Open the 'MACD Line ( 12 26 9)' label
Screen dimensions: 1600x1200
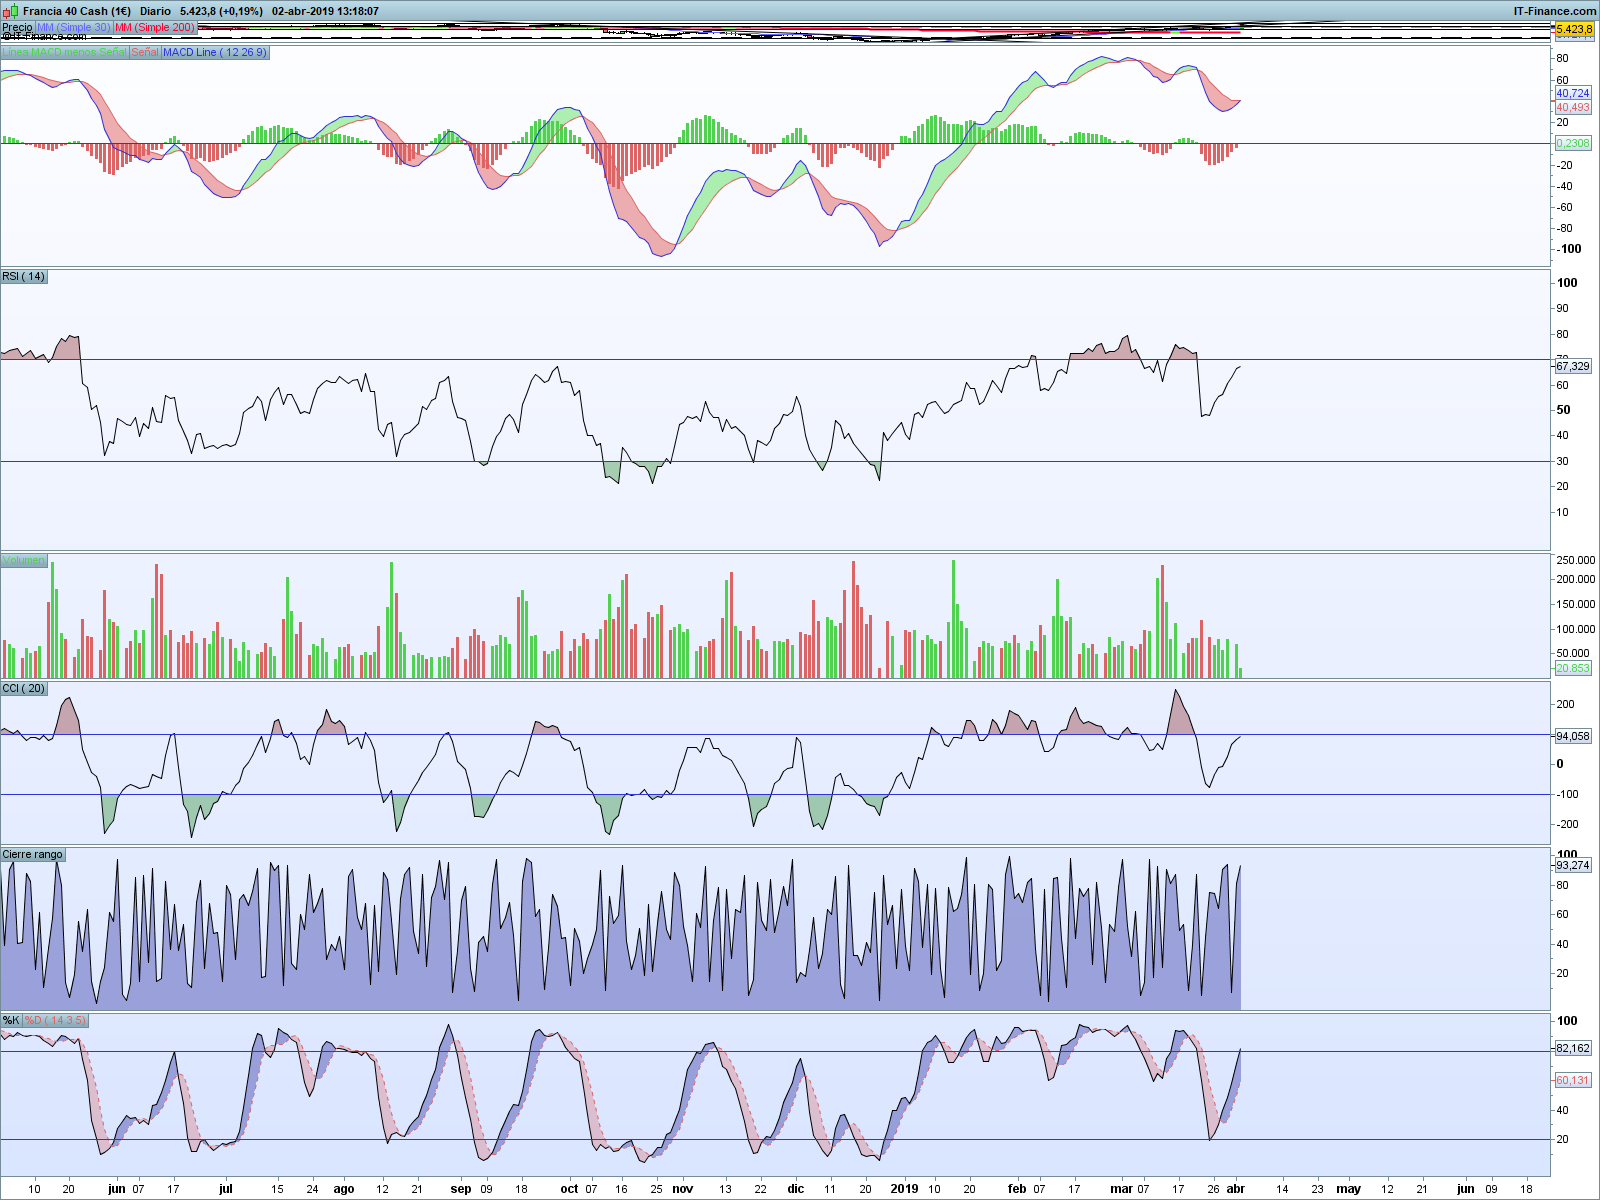[215, 52]
